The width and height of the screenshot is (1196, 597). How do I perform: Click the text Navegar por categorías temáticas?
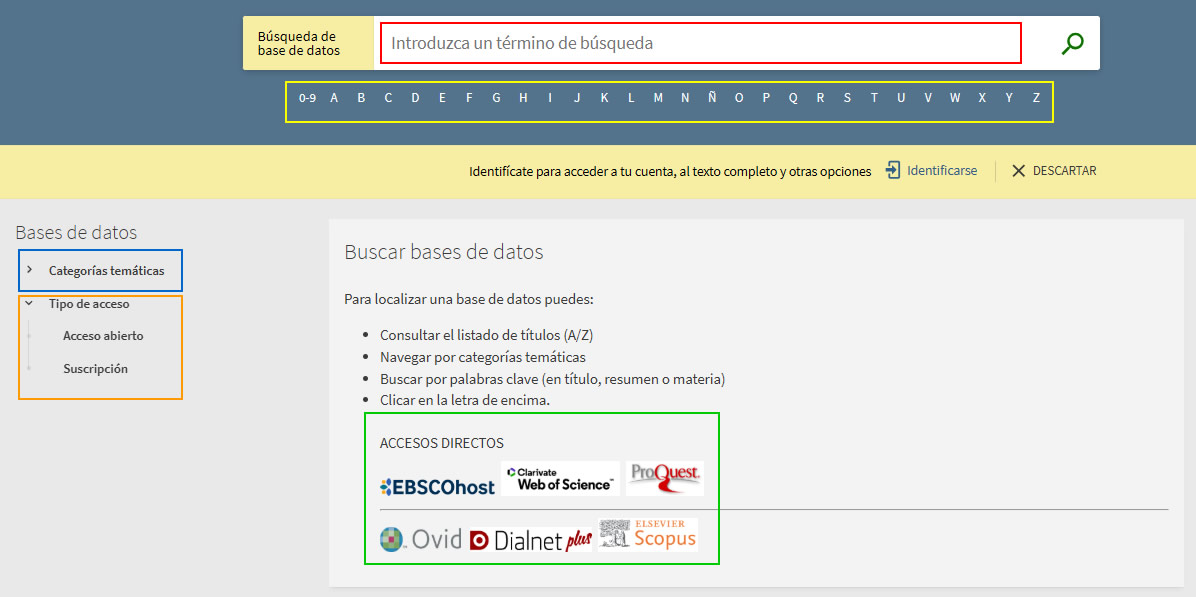tap(483, 357)
